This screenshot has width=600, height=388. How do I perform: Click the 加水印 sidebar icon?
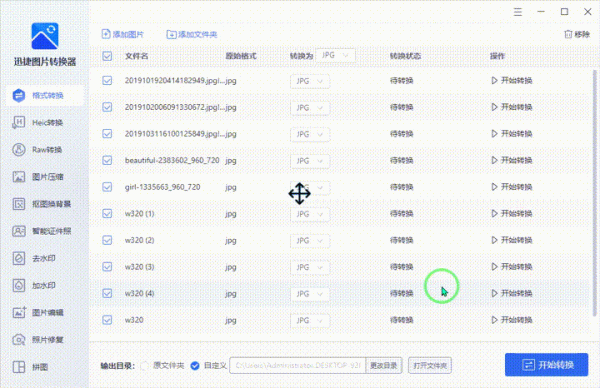pos(19,285)
